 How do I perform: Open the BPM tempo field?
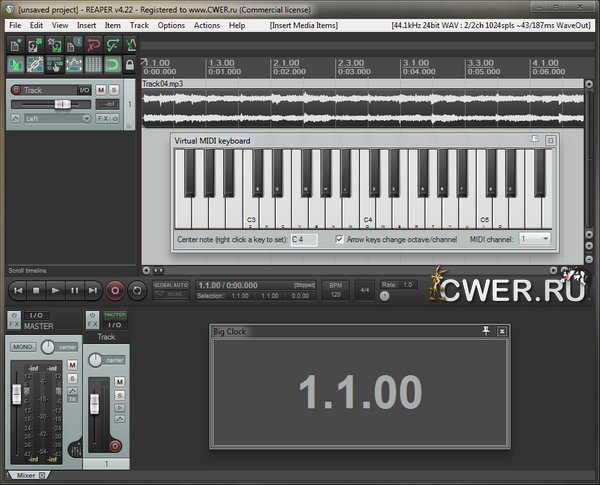(334, 290)
